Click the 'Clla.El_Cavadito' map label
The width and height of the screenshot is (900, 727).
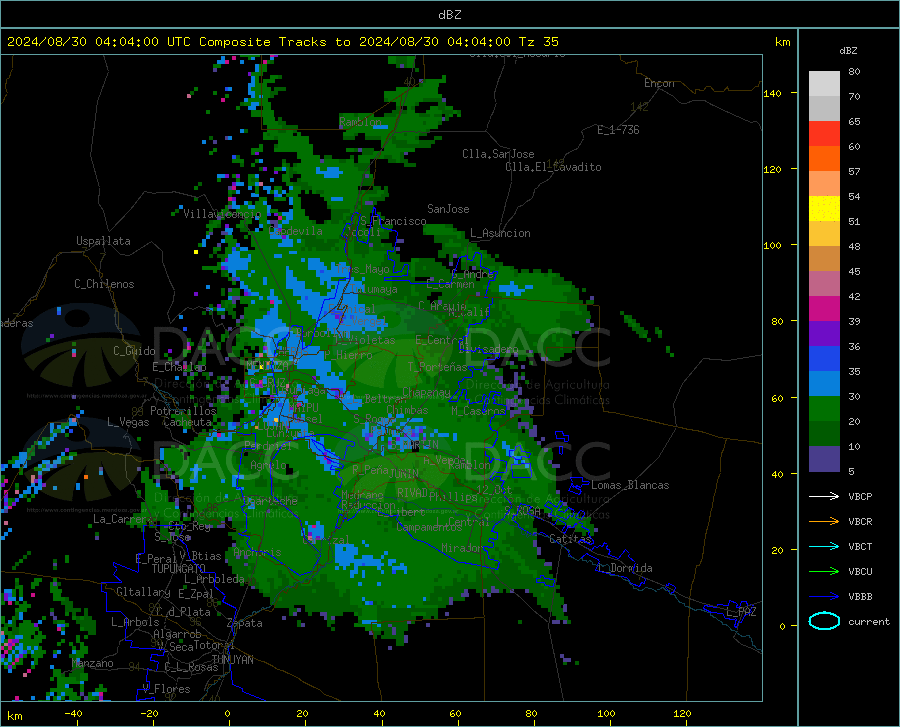coord(553,167)
